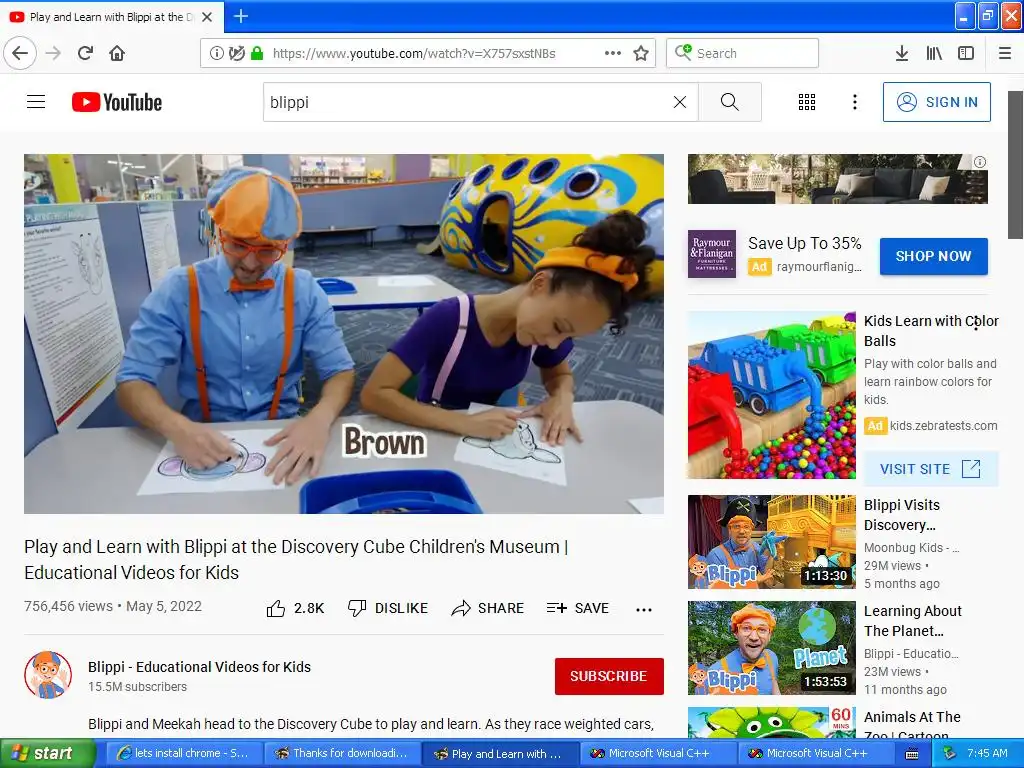Open the Blippi - Educational Videos for Kids channel name

(x=199, y=667)
